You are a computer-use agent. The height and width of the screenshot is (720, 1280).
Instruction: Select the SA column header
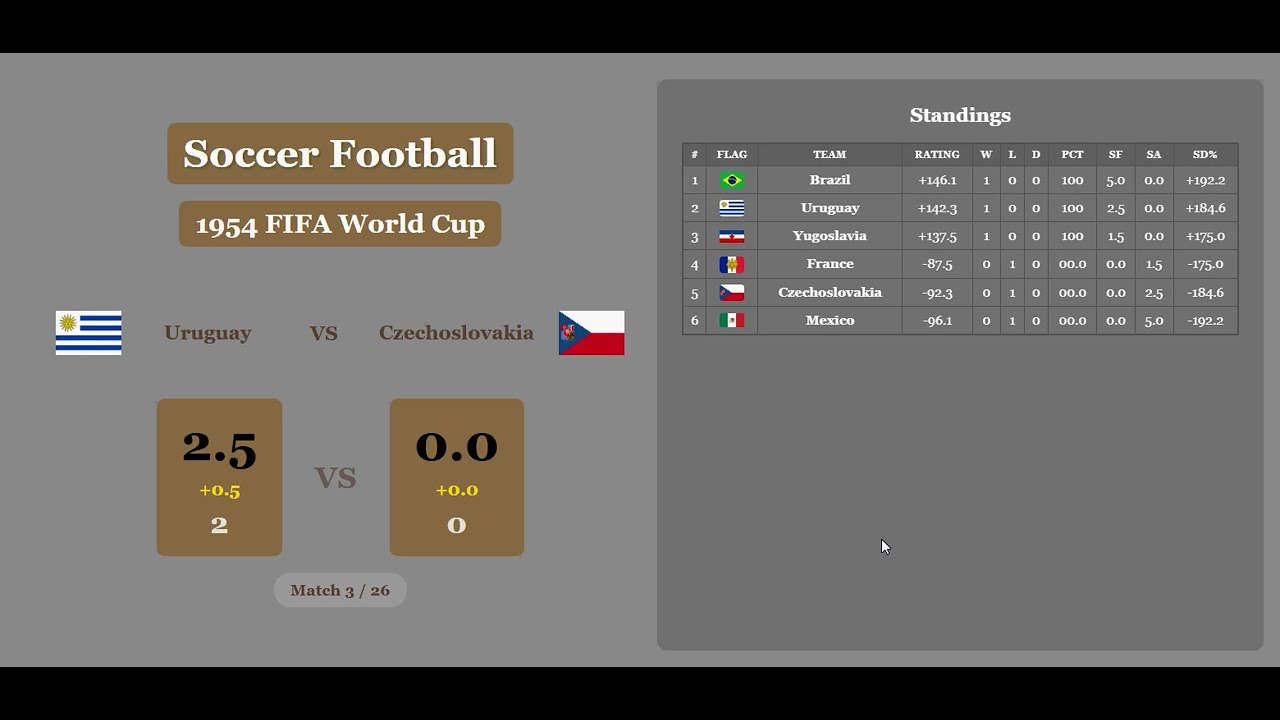pos(1154,155)
